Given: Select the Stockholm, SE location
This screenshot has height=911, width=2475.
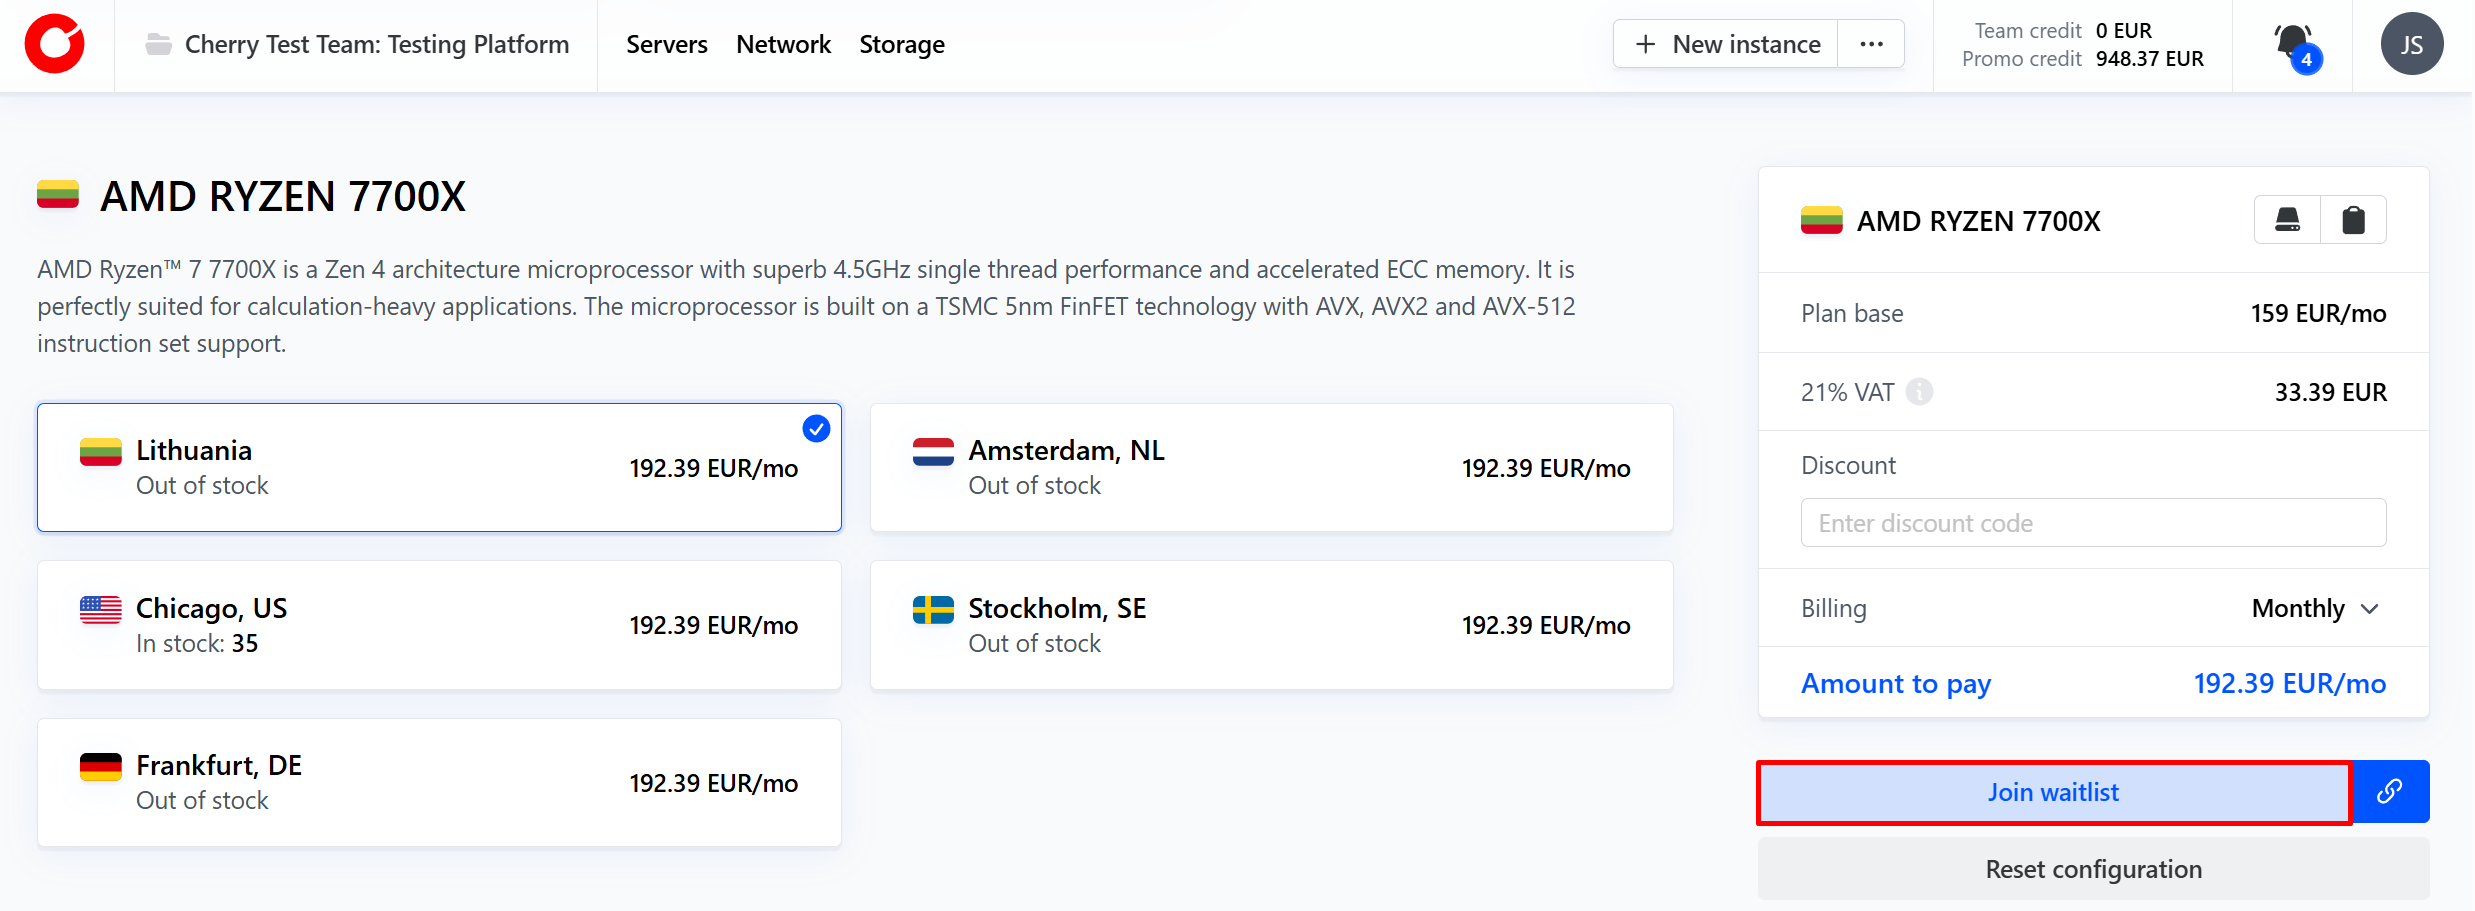Looking at the screenshot, I should 1271,625.
